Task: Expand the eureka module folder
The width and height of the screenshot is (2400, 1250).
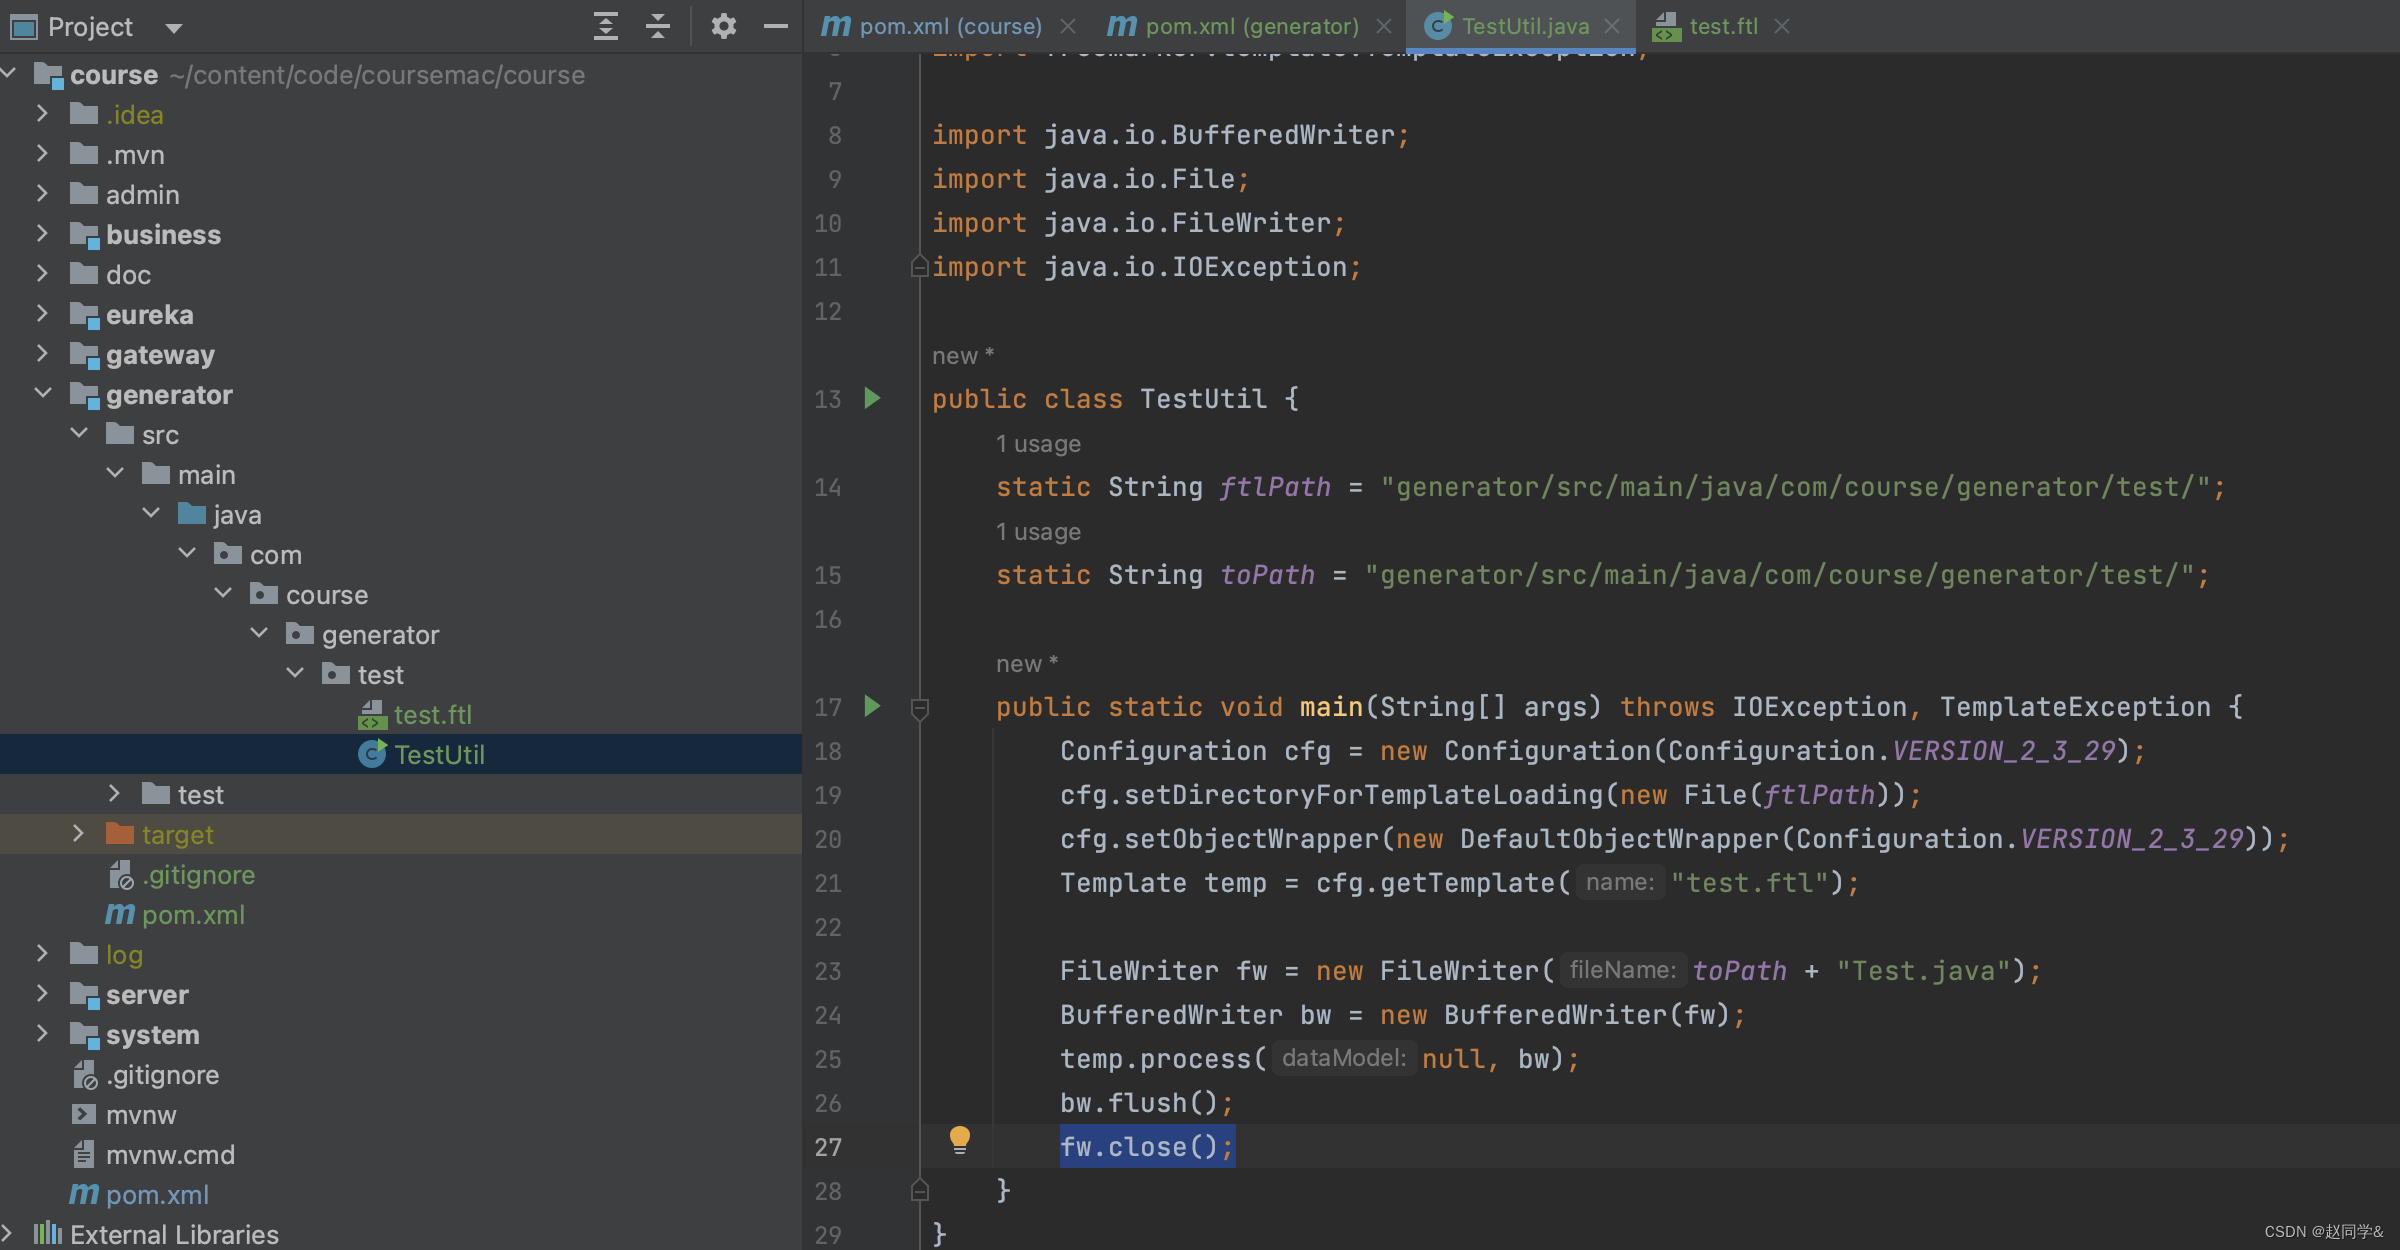Action: click(43, 314)
